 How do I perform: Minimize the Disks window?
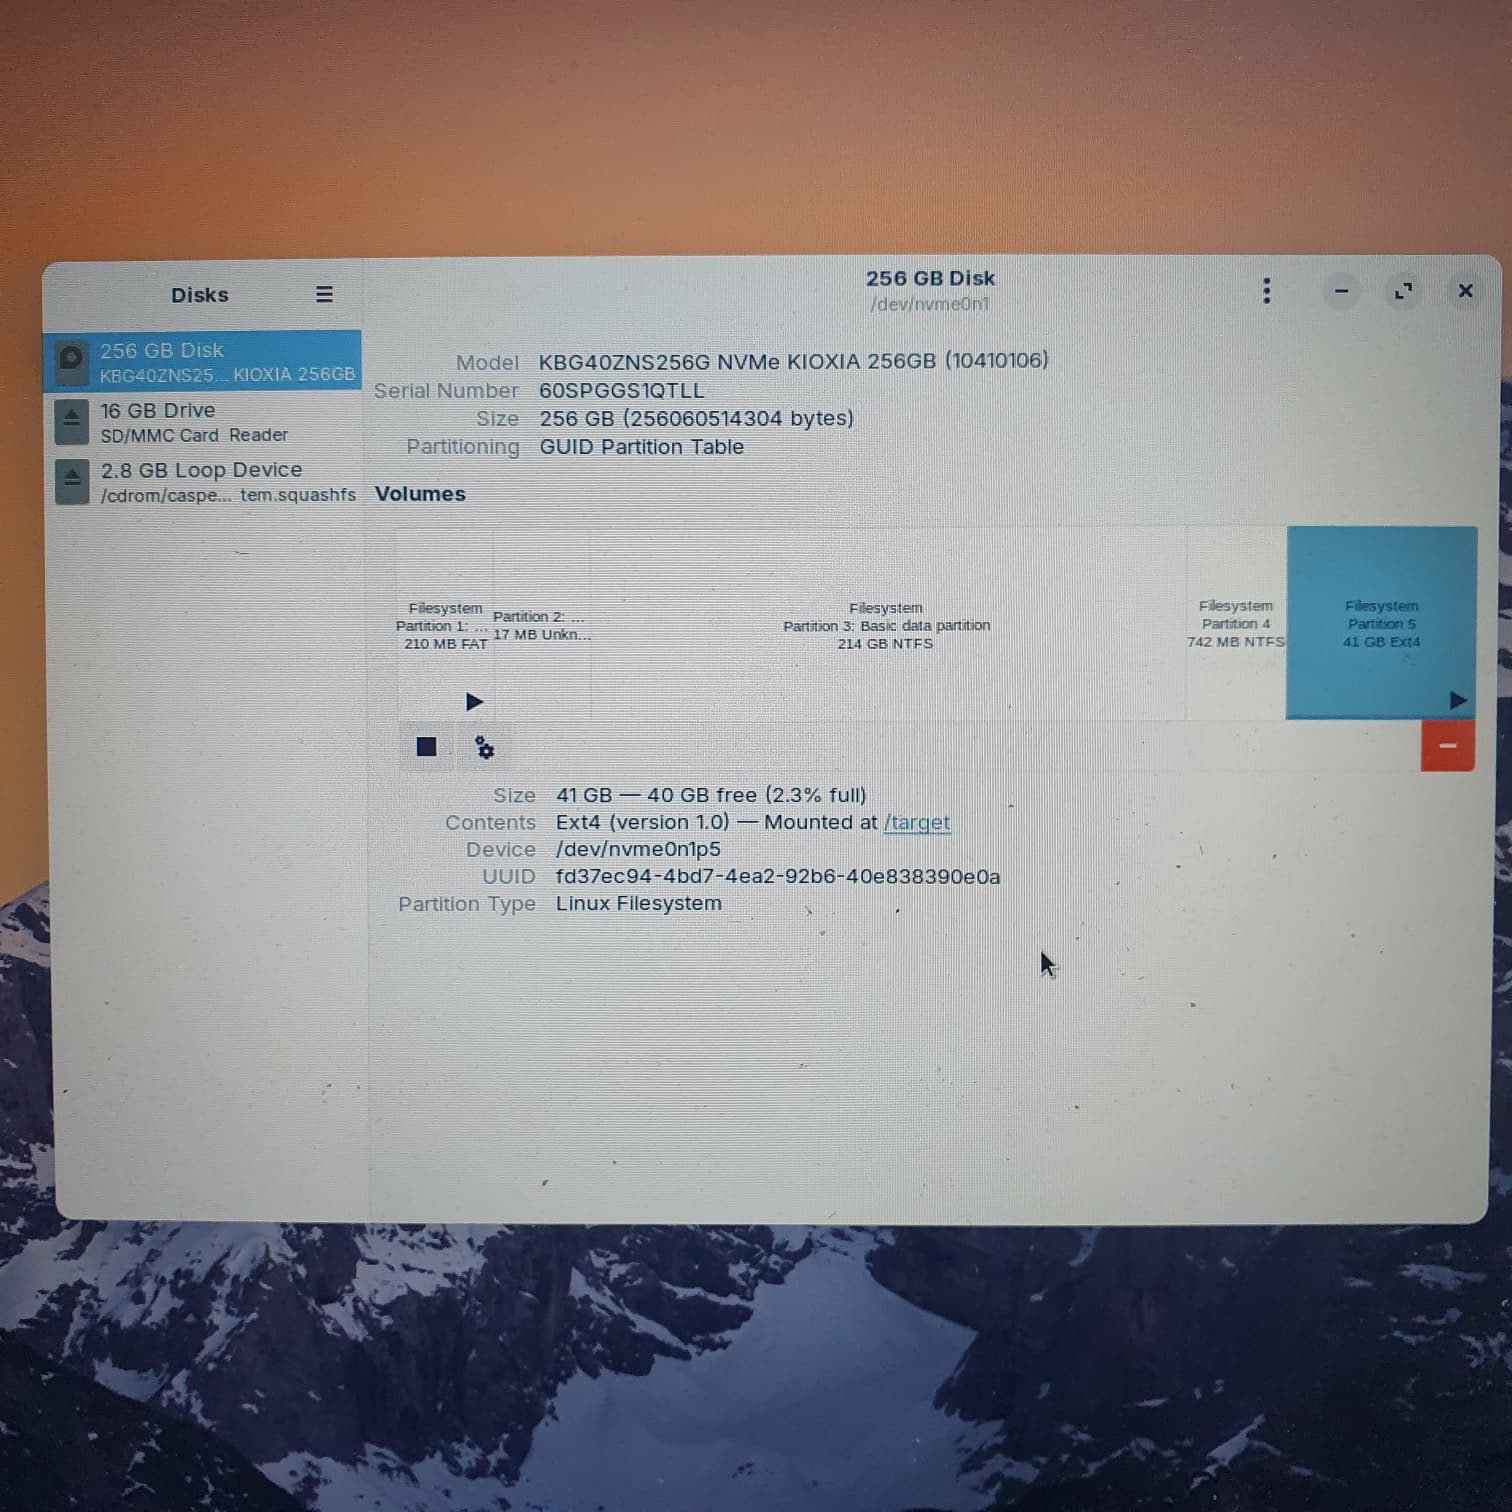point(1341,291)
